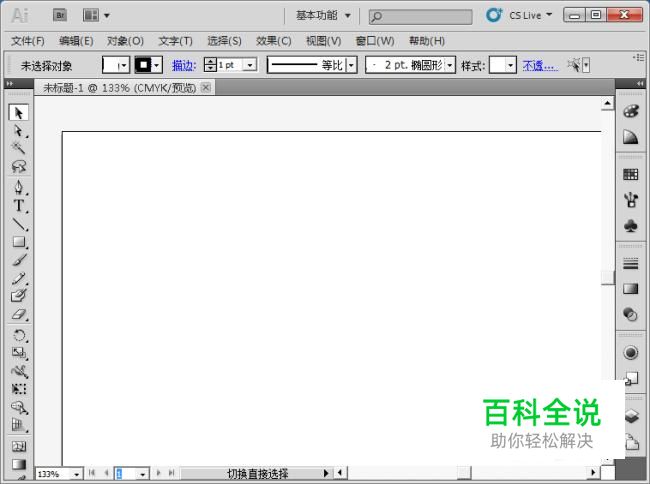The width and height of the screenshot is (650, 484).
Task: Select the Type tool
Action: (19, 206)
